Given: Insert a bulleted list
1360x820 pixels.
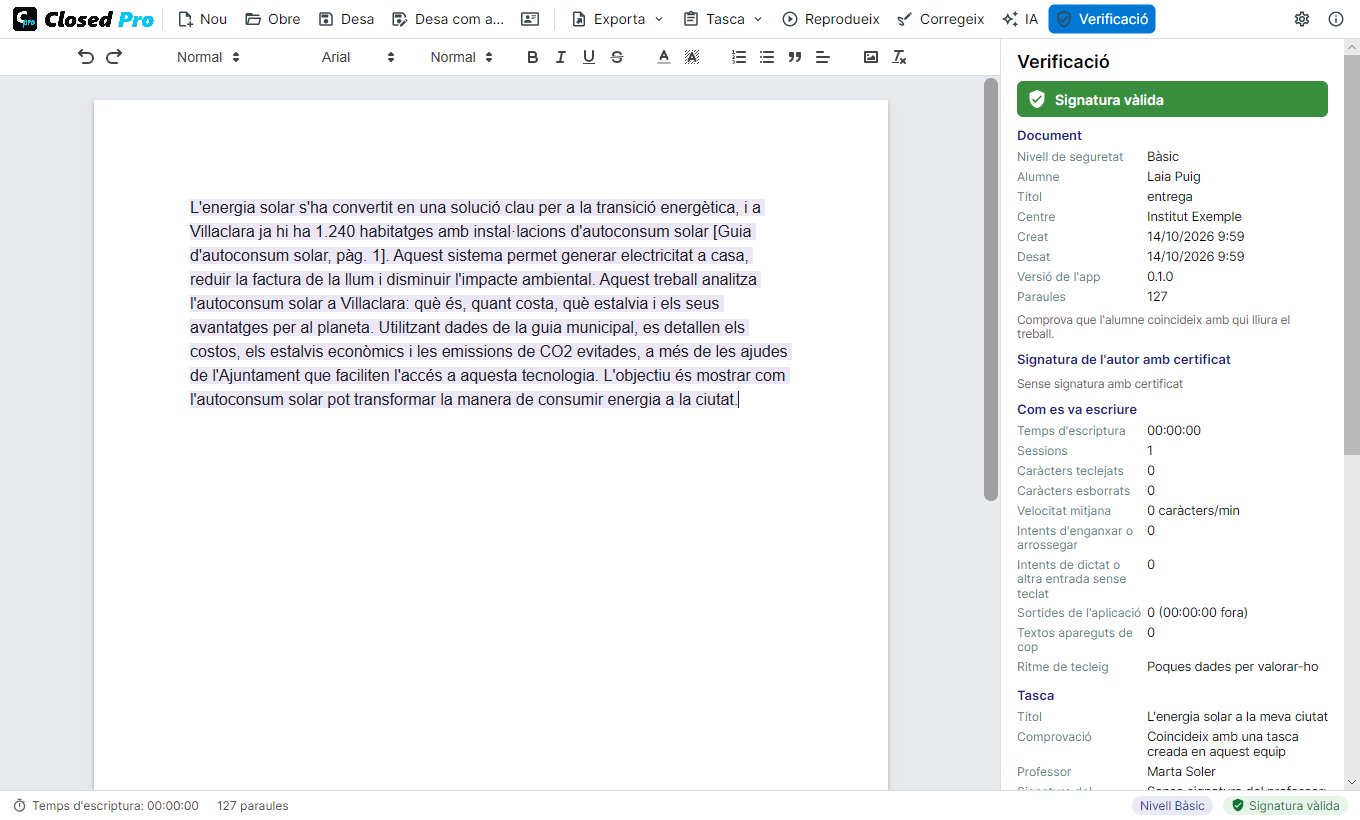Looking at the screenshot, I should click(x=767, y=57).
